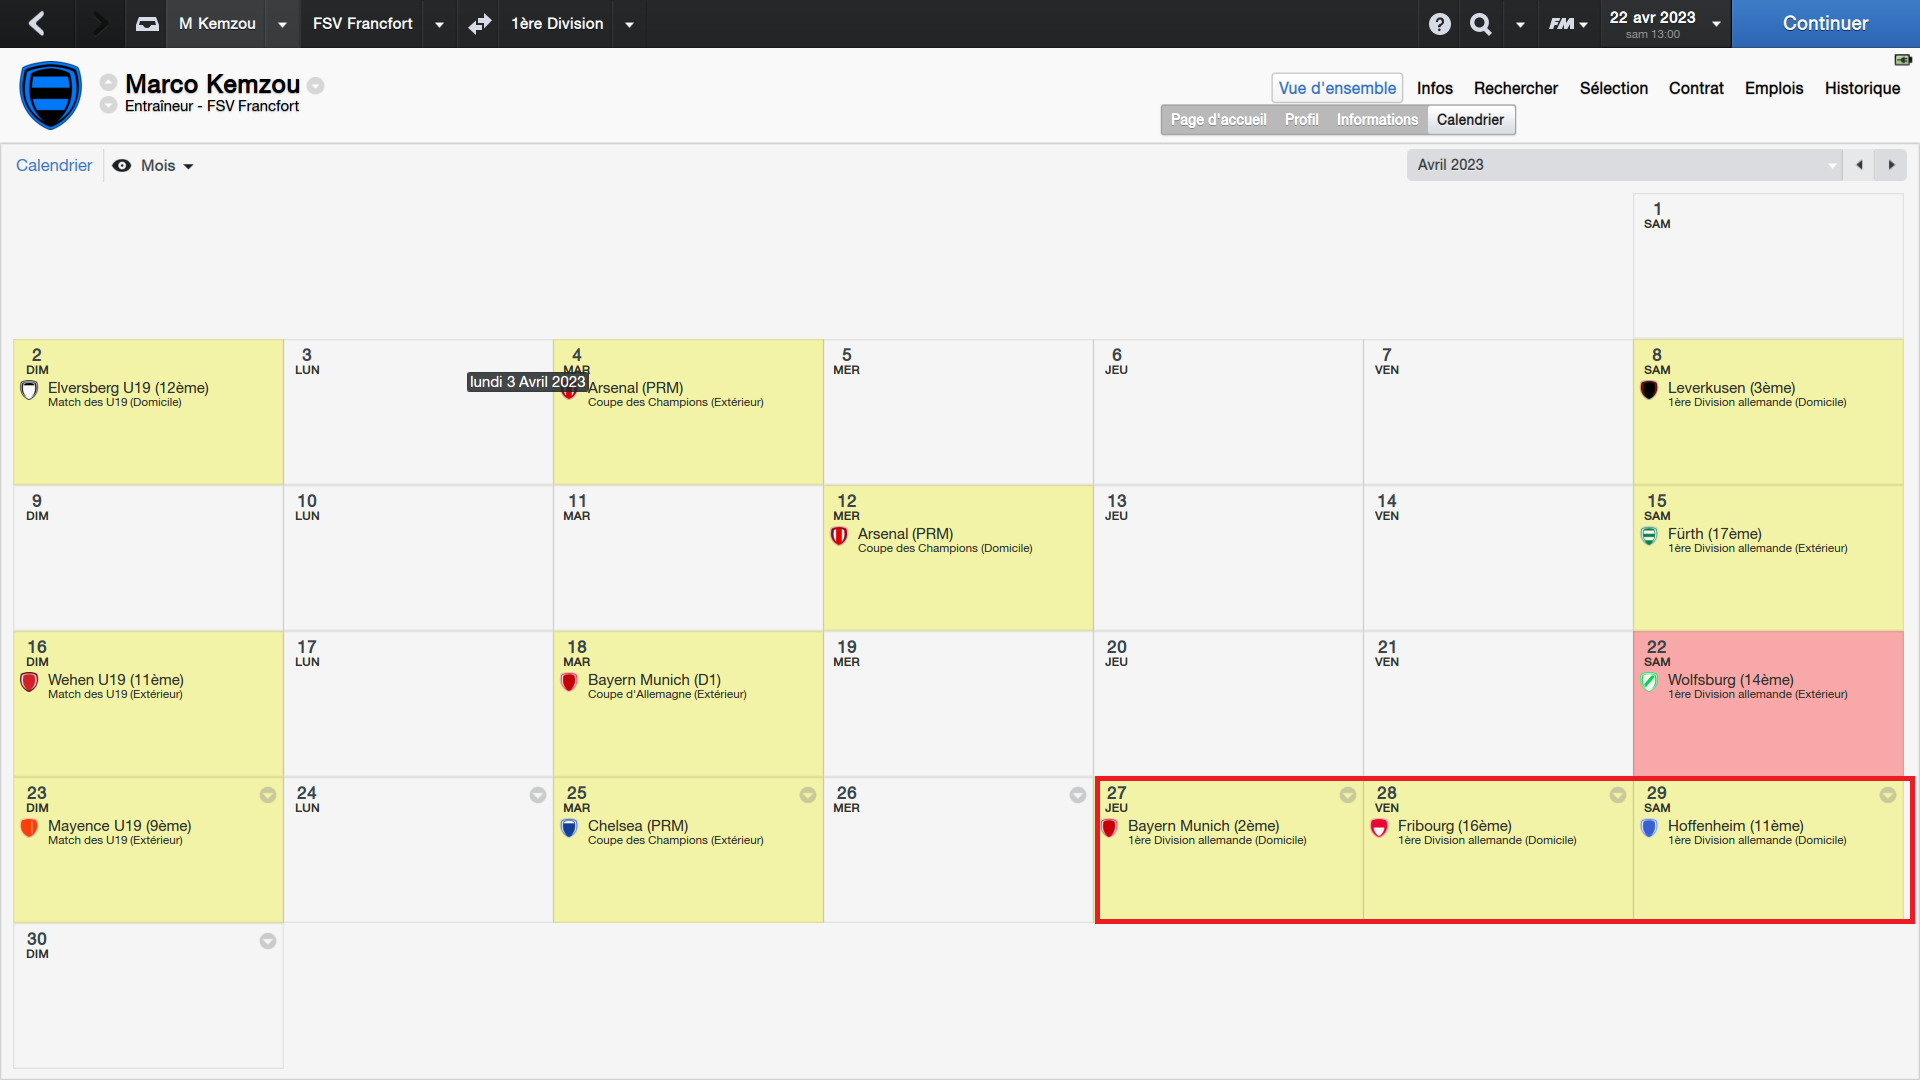This screenshot has height=1080, width=1920.
Task: Select the Informations sub-tab
Action: (x=1377, y=120)
